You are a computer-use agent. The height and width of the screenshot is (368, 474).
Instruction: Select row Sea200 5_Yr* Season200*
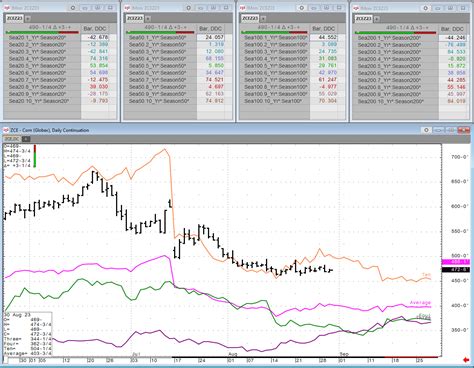[396, 66]
